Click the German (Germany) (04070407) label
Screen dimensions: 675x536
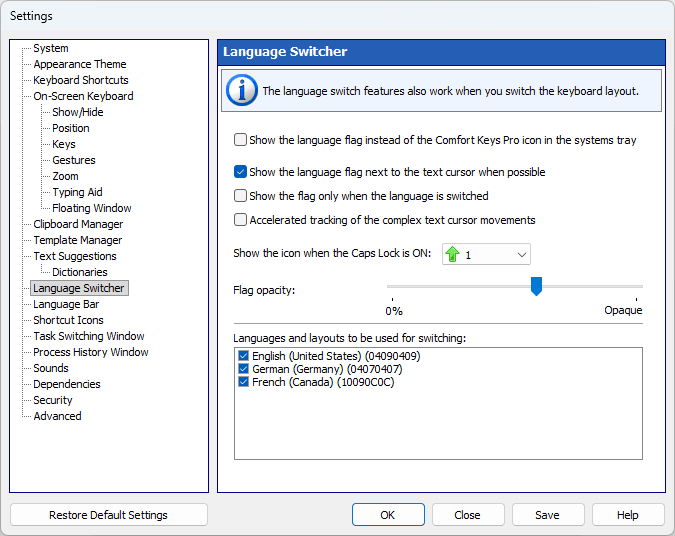(327, 369)
